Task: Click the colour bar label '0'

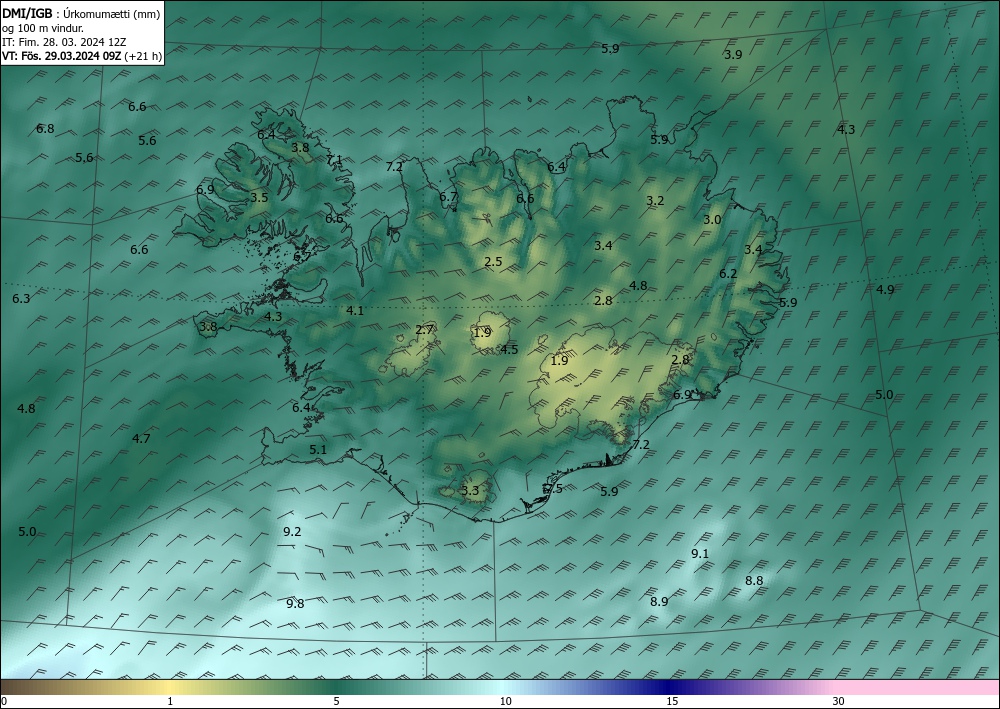Action: (x=4, y=701)
